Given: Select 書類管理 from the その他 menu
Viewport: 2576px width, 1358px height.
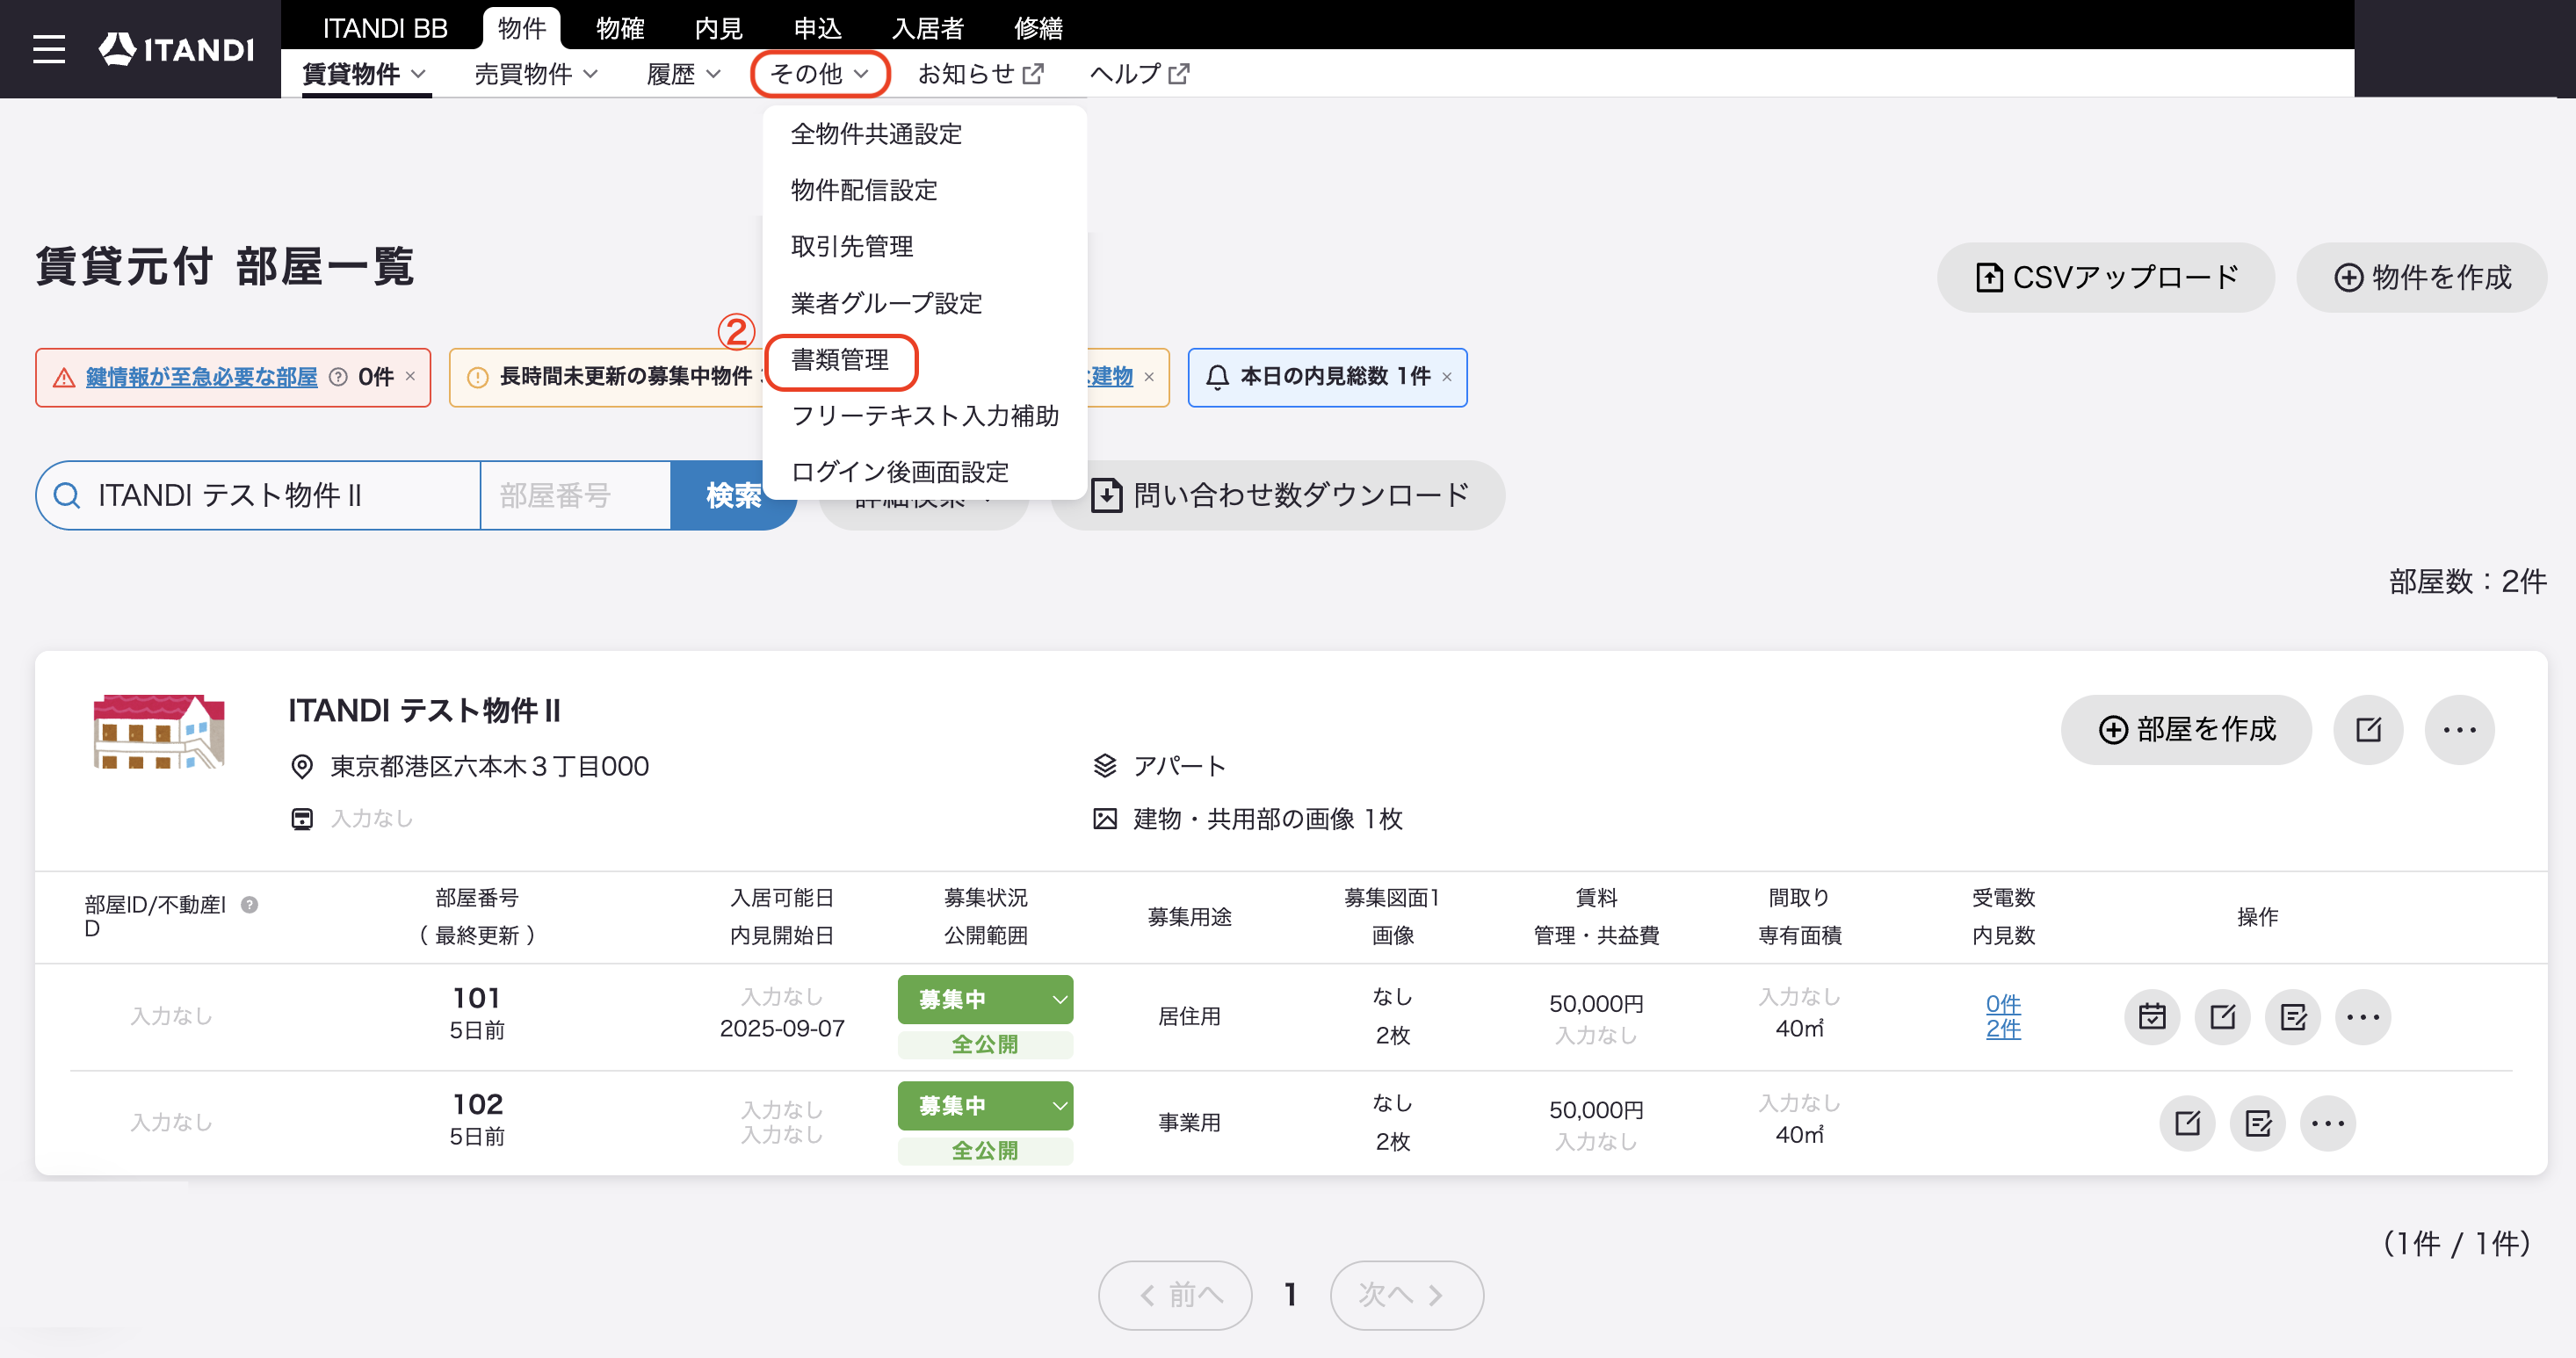Looking at the screenshot, I should point(840,360).
